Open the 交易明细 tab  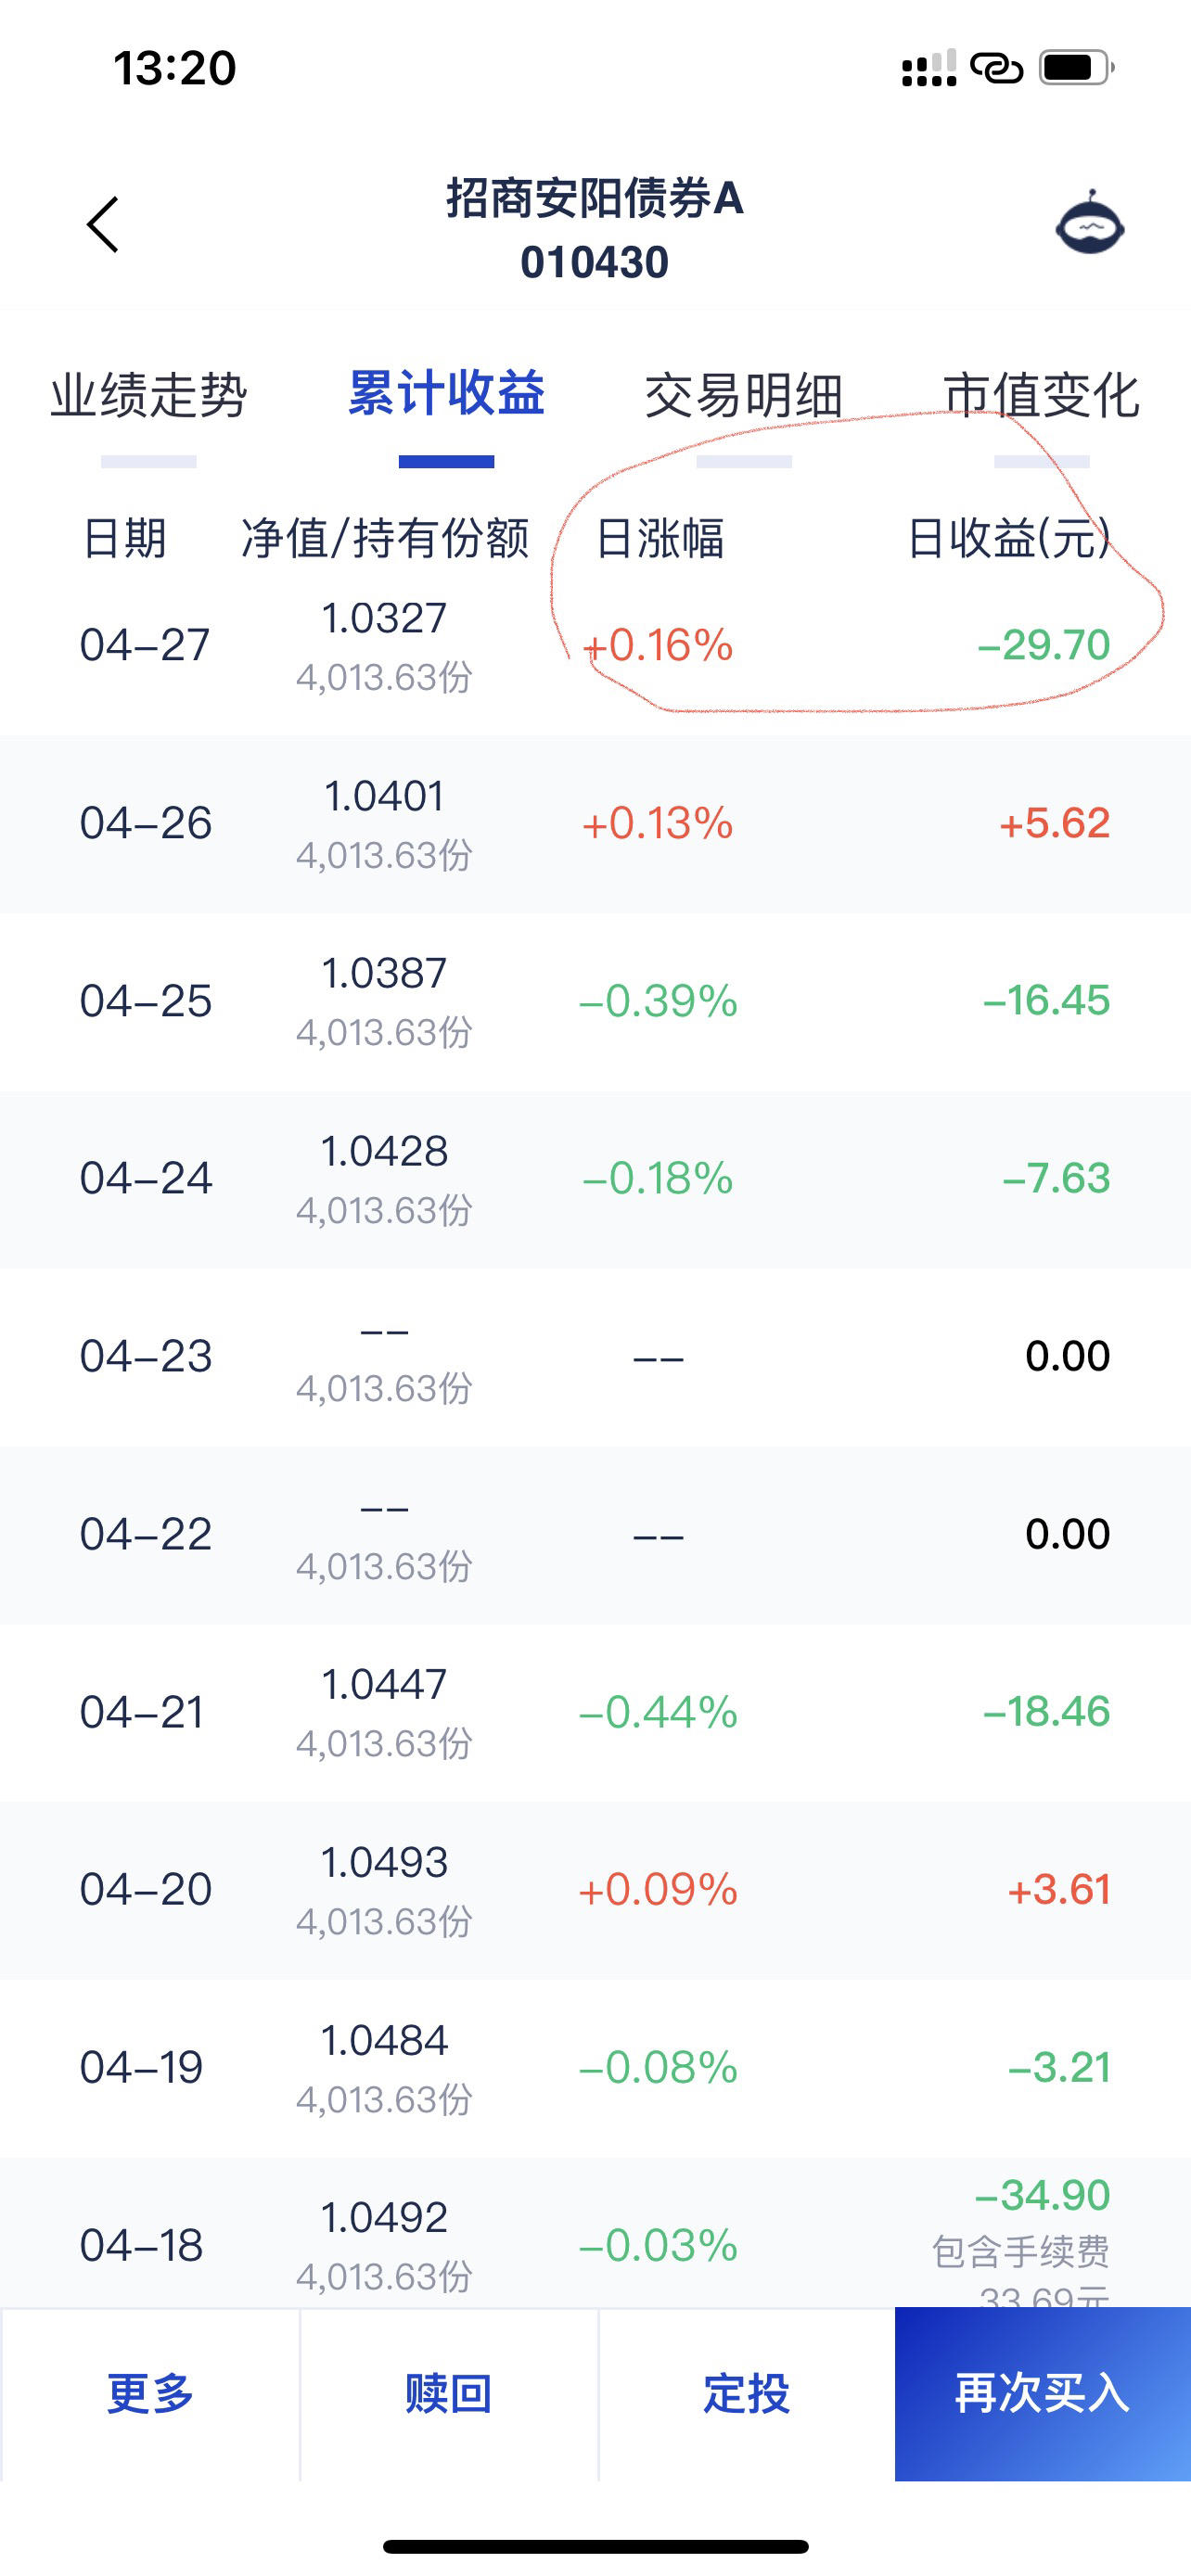[x=744, y=395]
